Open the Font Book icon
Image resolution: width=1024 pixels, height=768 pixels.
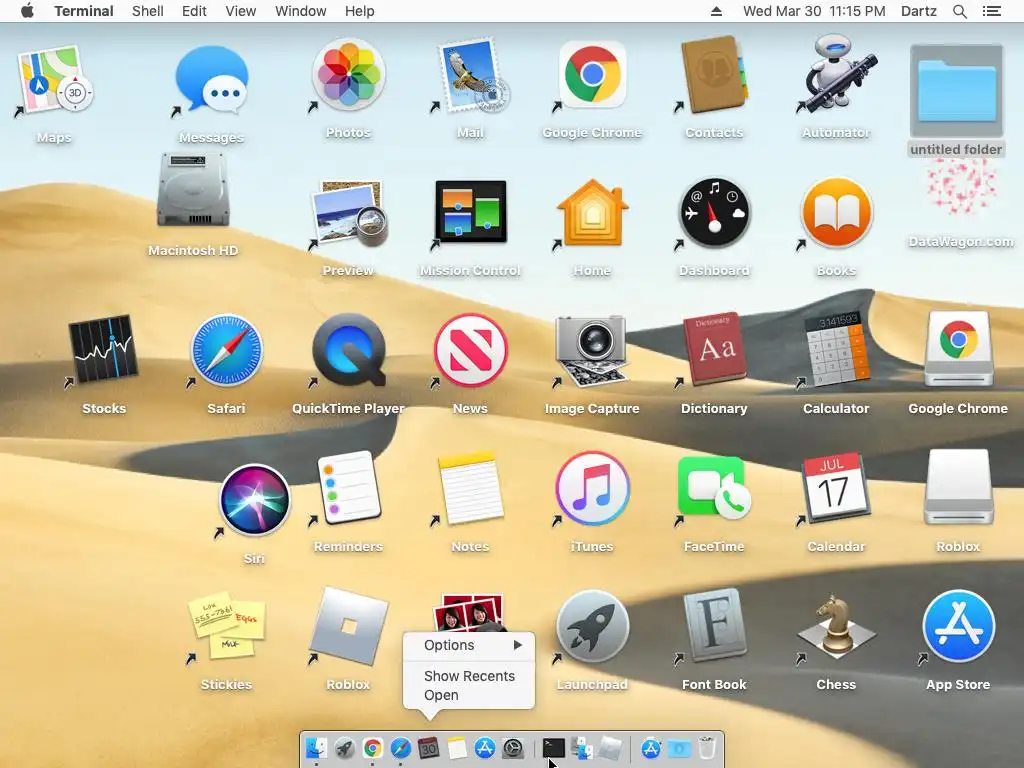(x=714, y=626)
